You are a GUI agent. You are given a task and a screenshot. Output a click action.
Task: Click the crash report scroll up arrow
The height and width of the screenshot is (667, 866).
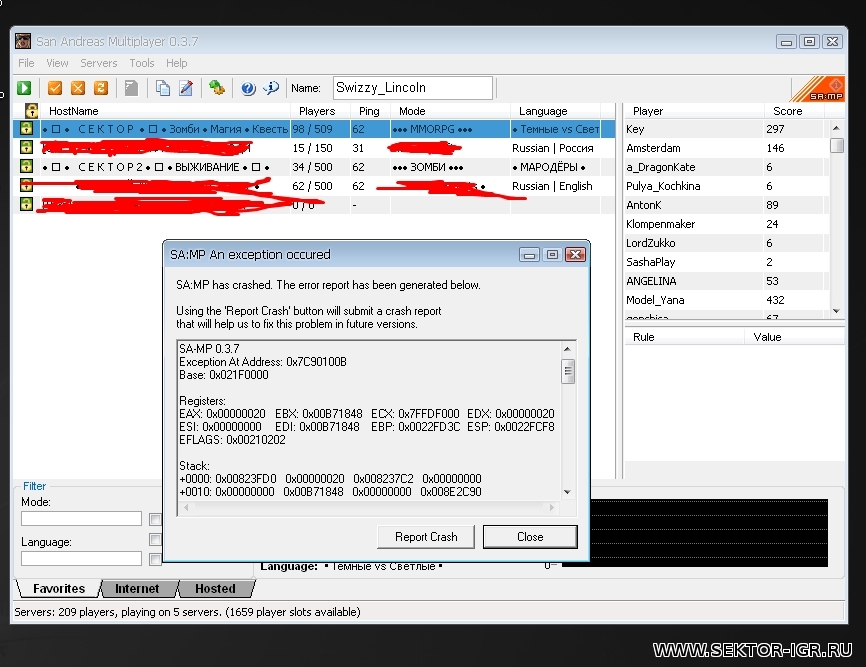(567, 349)
